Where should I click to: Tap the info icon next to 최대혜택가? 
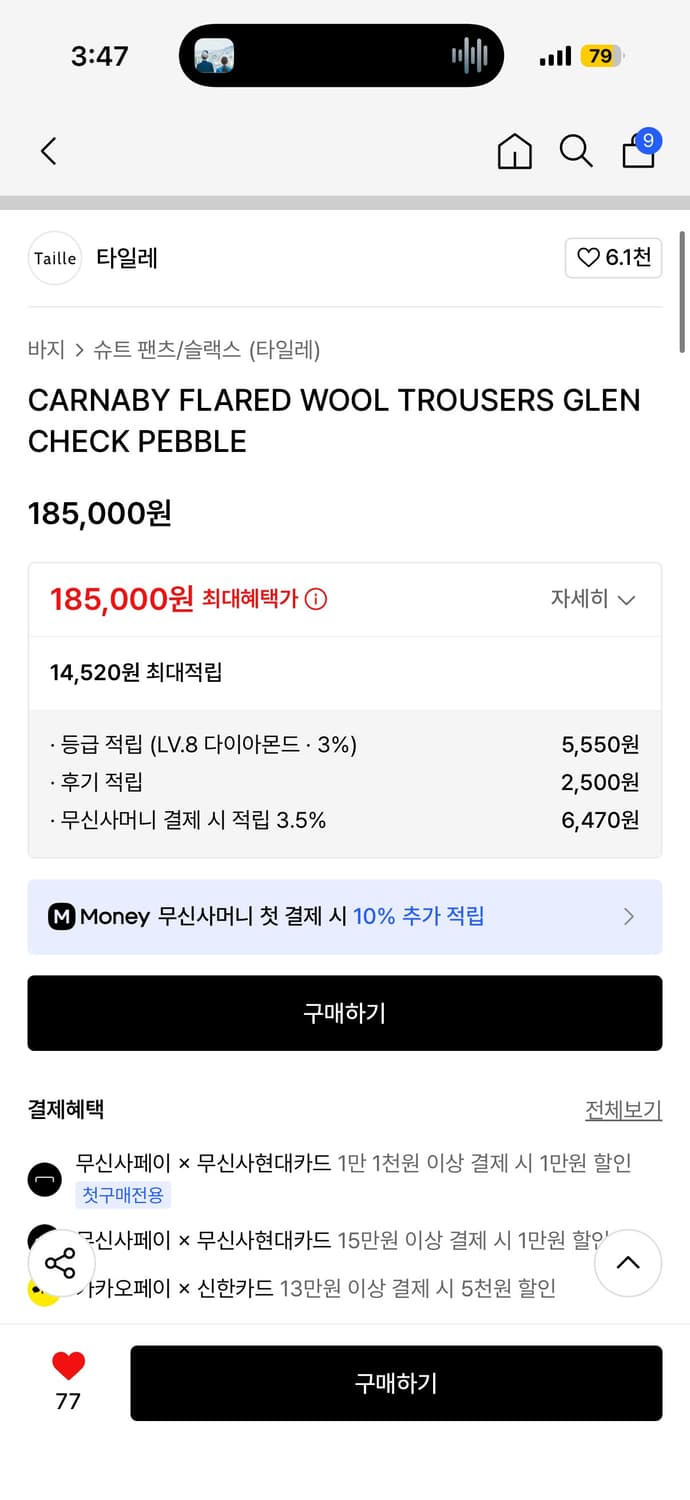tap(318, 598)
